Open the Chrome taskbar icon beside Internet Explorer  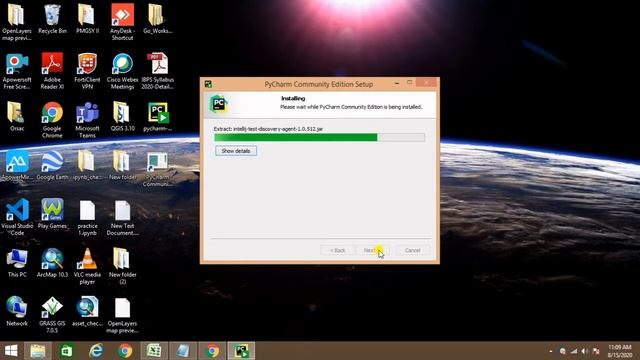click(125, 351)
